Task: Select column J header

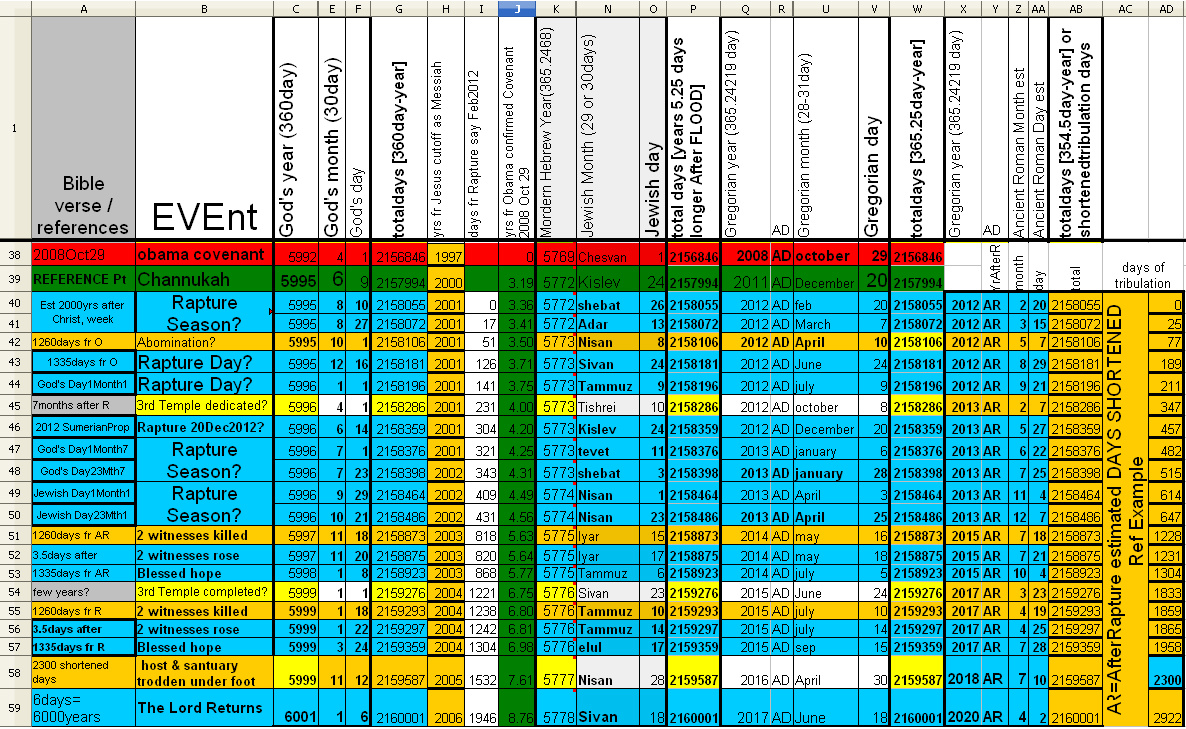Action: (x=517, y=8)
